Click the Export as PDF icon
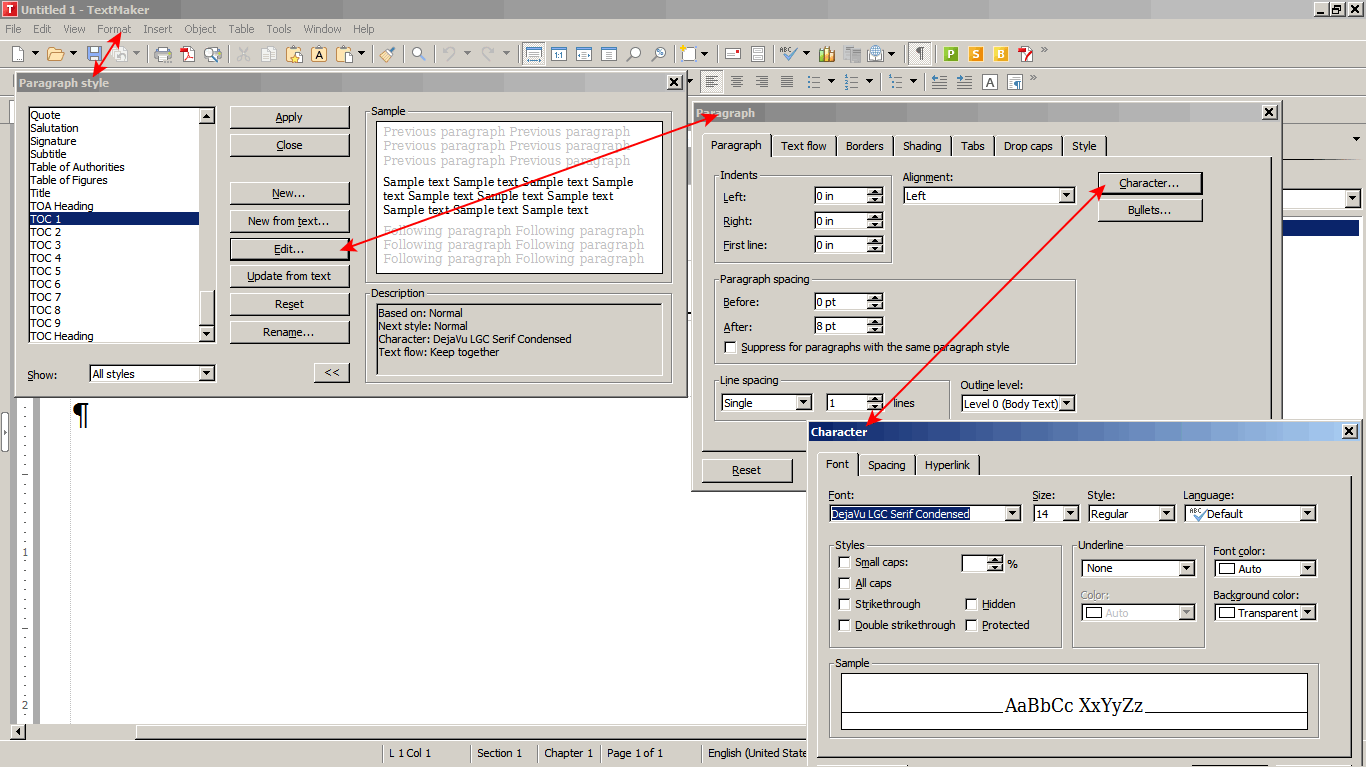 pos(187,54)
